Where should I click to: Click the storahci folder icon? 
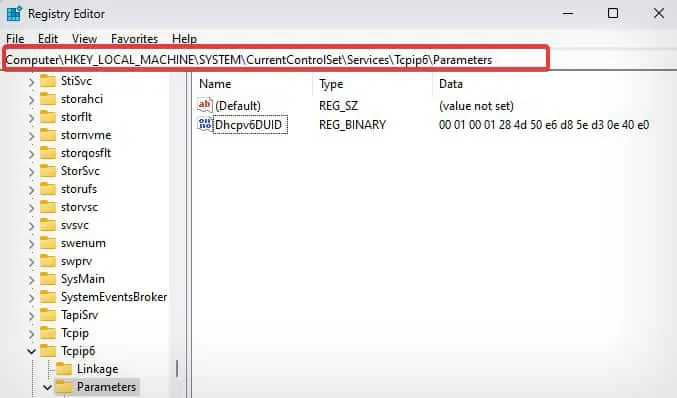coord(48,99)
